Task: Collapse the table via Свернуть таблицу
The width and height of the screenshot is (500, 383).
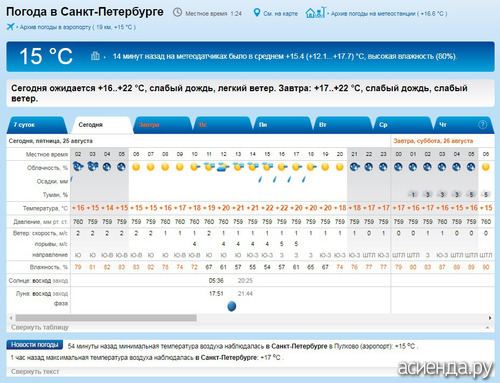Action: 40,327
